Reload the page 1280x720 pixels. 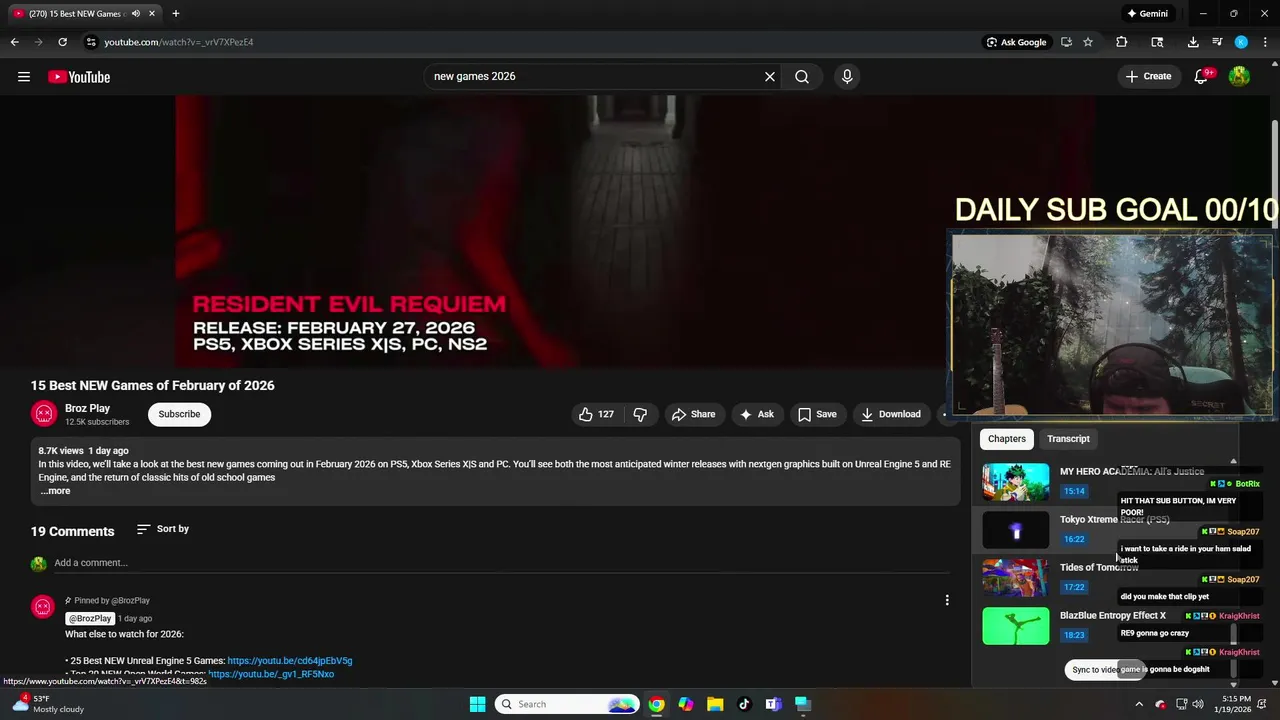click(x=62, y=42)
